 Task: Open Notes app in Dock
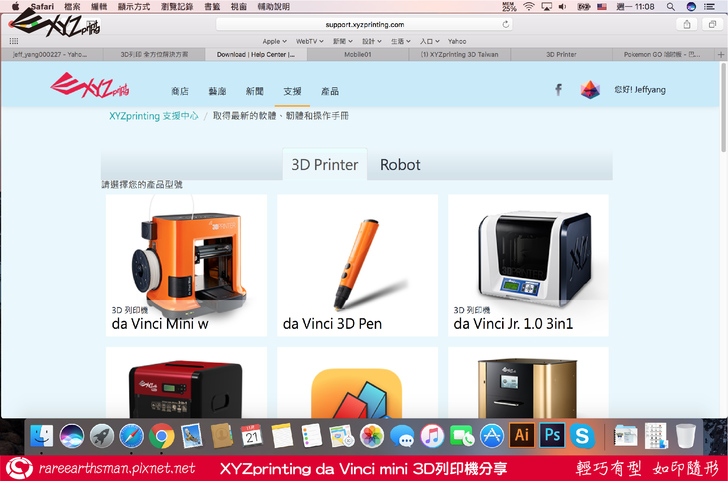click(x=282, y=436)
